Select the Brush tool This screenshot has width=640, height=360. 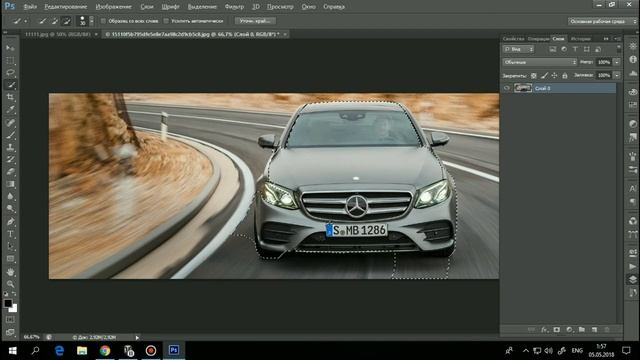[x=10, y=135]
